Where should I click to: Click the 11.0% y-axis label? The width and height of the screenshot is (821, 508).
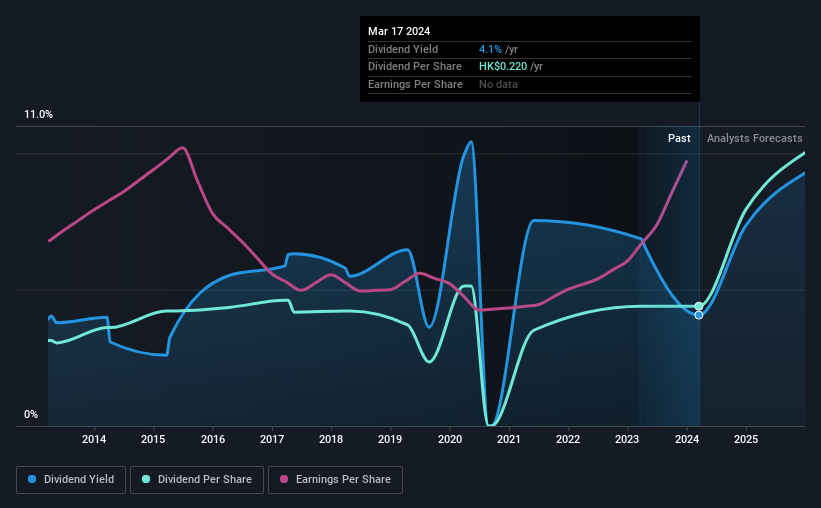tap(38, 115)
